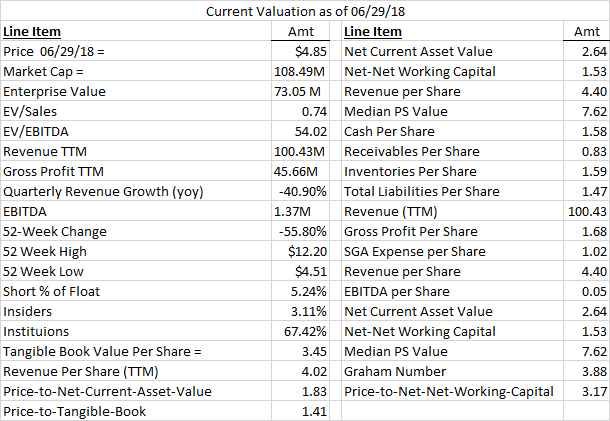Click the right-side Amt header cell

click(x=586, y=31)
